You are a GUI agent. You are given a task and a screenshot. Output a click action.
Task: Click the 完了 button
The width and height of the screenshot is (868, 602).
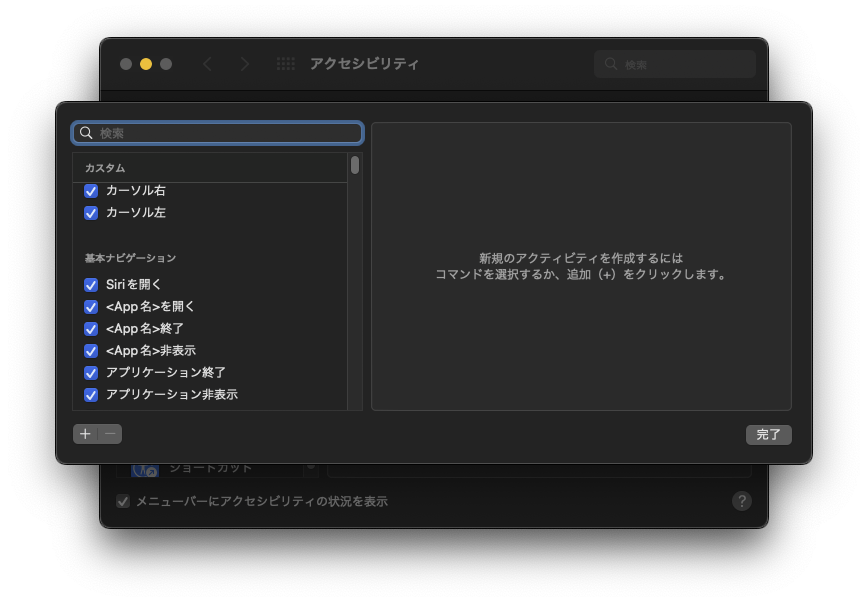(768, 435)
